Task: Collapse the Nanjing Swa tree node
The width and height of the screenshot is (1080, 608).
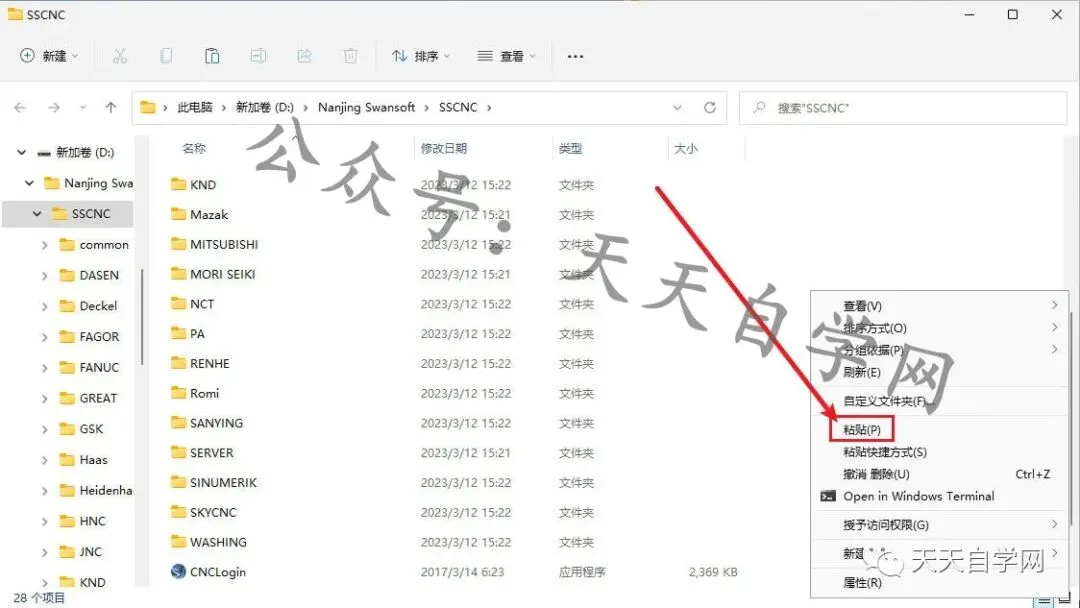Action: tap(30, 183)
